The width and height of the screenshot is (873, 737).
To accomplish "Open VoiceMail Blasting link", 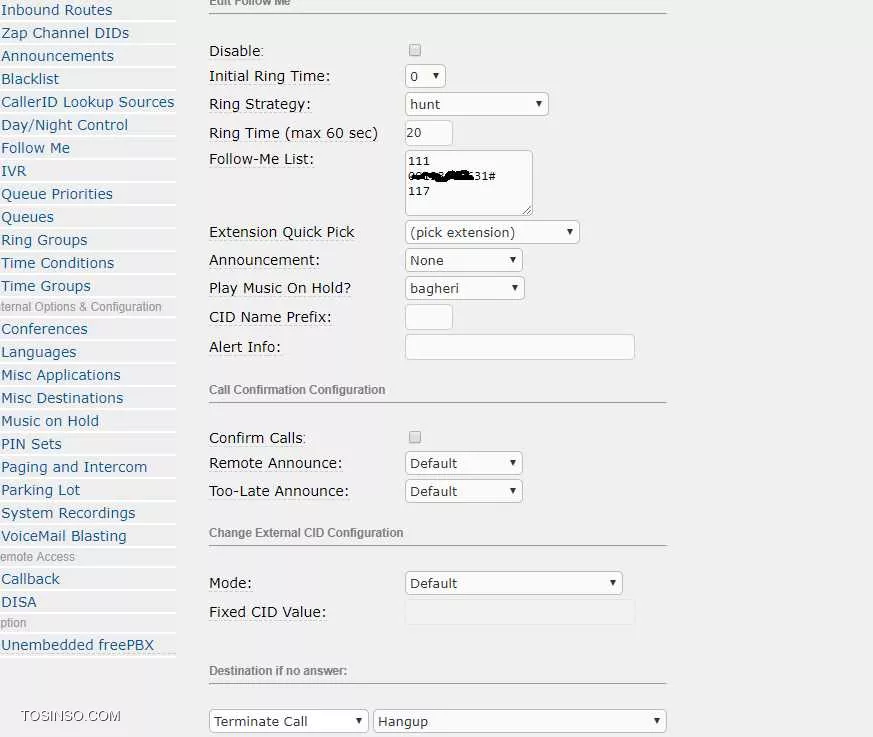I will pyautogui.click(x=64, y=536).
